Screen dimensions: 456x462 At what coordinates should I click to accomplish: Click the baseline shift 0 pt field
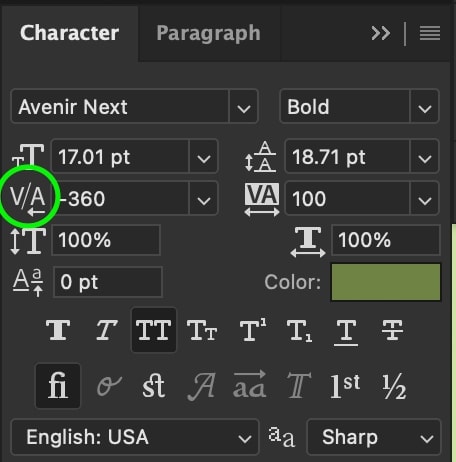click(108, 282)
